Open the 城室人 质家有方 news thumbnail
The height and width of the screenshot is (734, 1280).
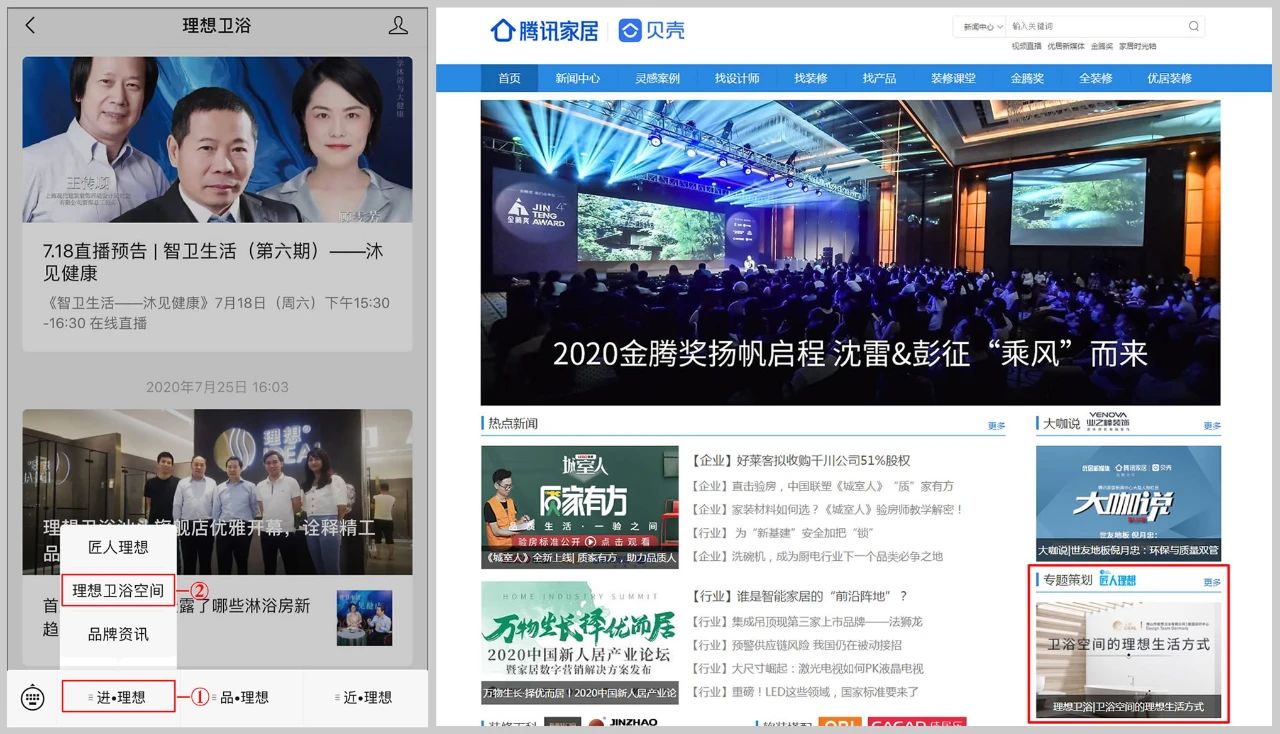pos(580,507)
